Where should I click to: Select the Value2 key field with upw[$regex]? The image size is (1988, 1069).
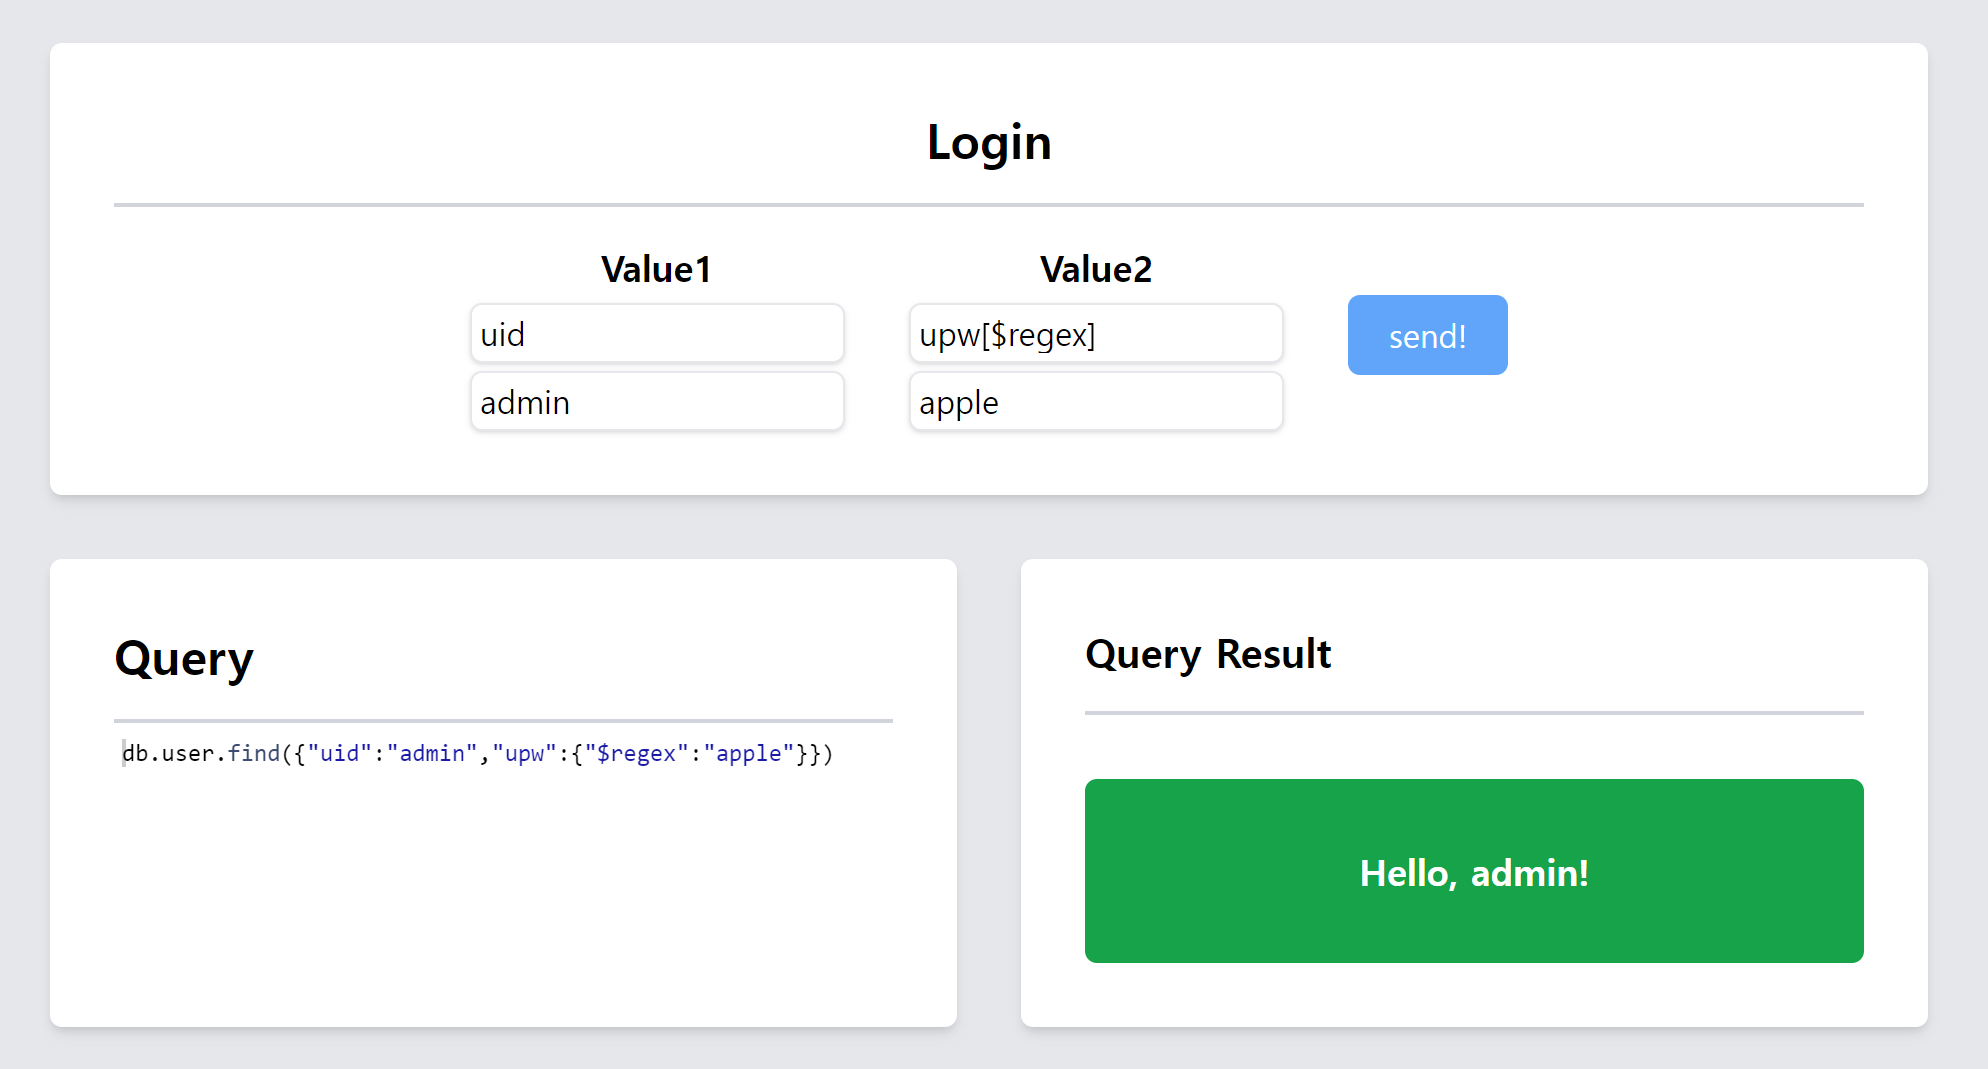click(1096, 334)
